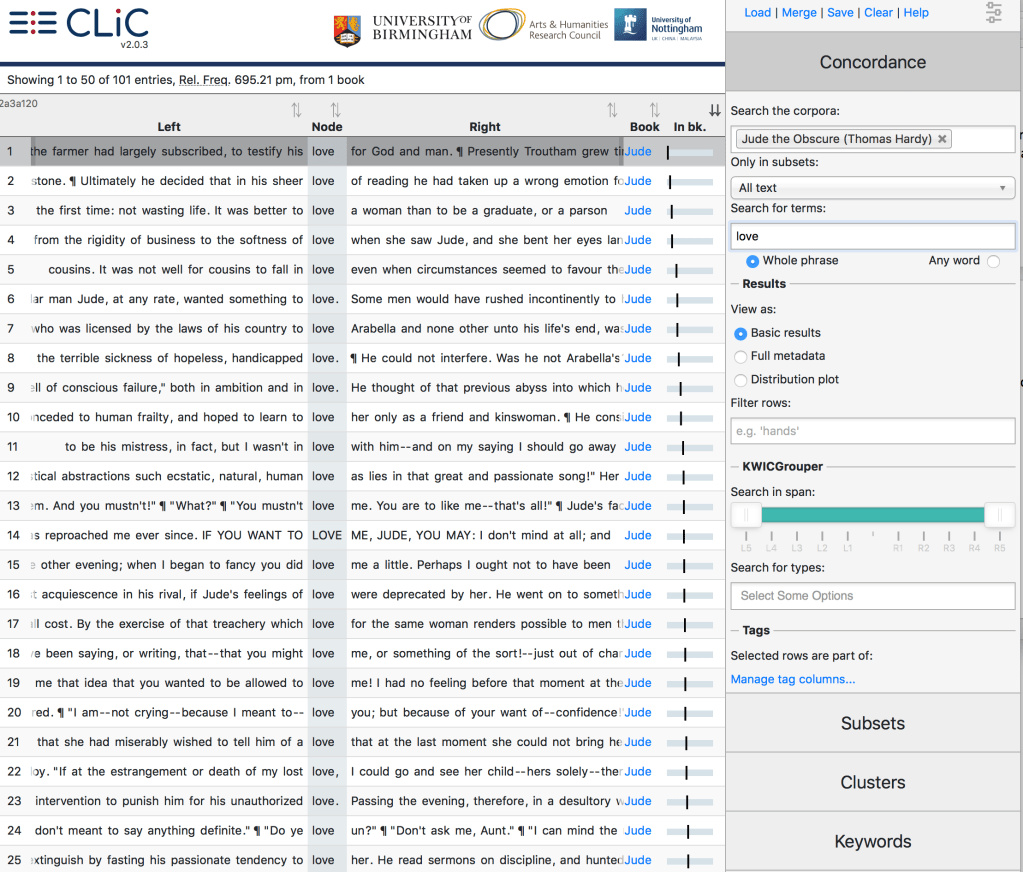This screenshot has height=872, width=1023.
Task: Click the University of Birmingham logo
Action: click(x=402, y=28)
